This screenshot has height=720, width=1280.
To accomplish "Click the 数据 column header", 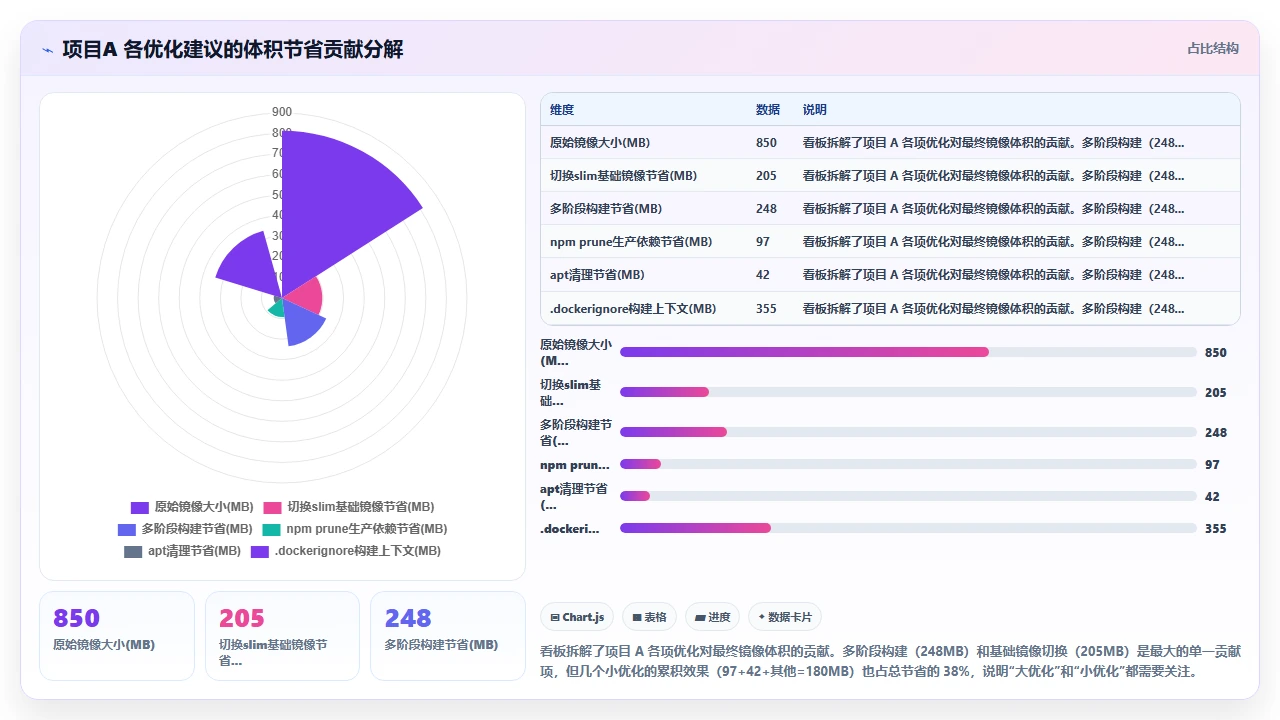I will (x=768, y=110).
